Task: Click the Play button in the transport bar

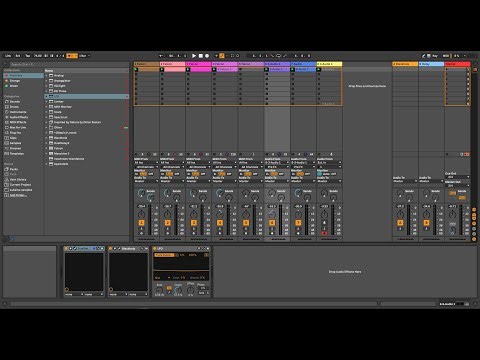Action: click(194, 56)
